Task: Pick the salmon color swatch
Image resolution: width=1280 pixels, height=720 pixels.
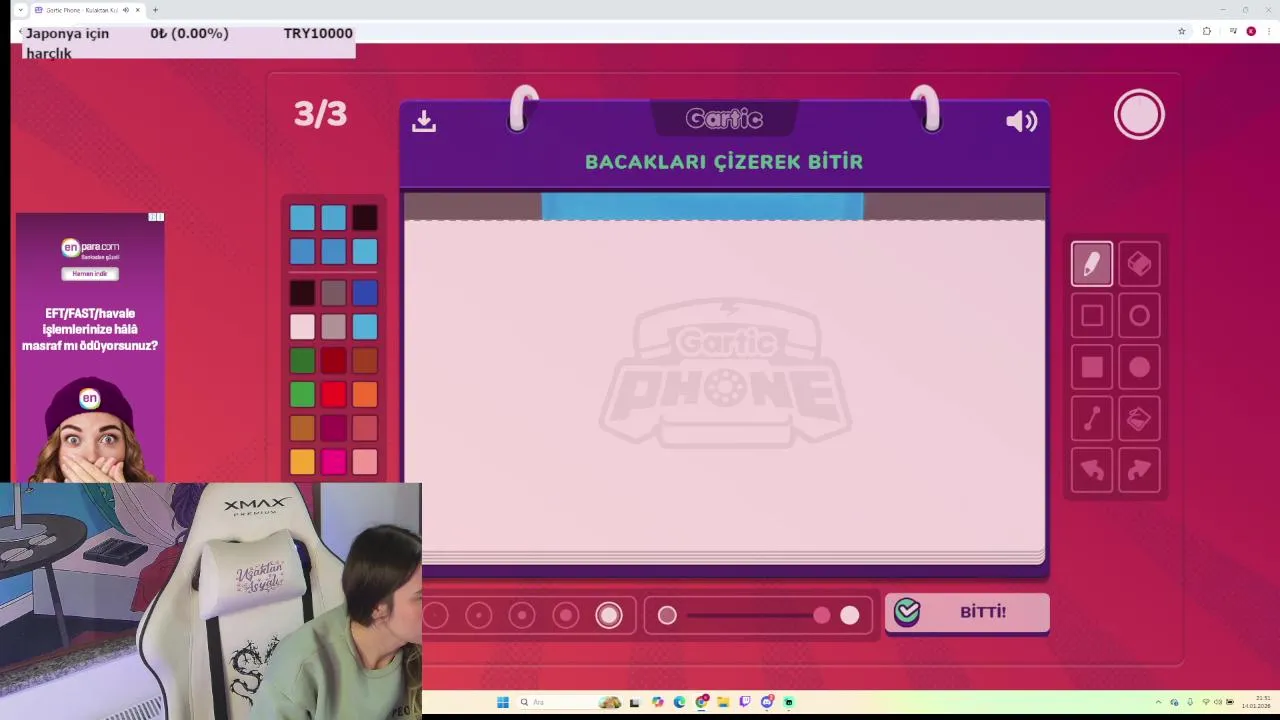Action: 365,428
